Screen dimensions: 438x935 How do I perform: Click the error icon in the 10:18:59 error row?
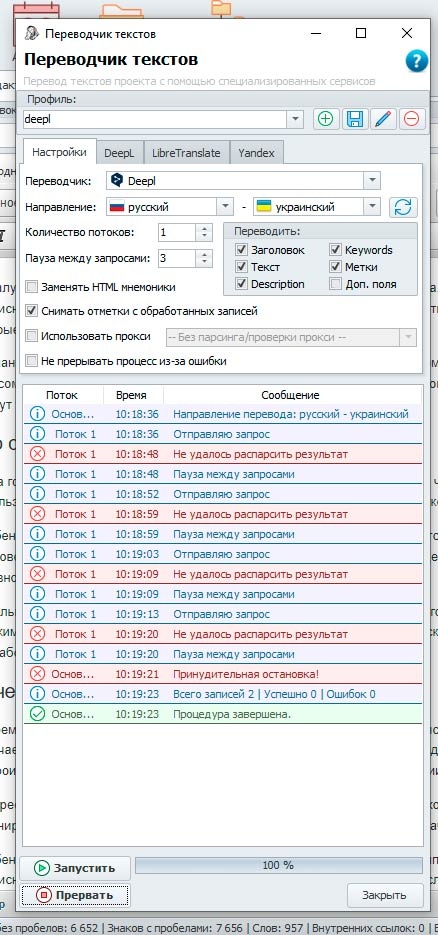37,514
